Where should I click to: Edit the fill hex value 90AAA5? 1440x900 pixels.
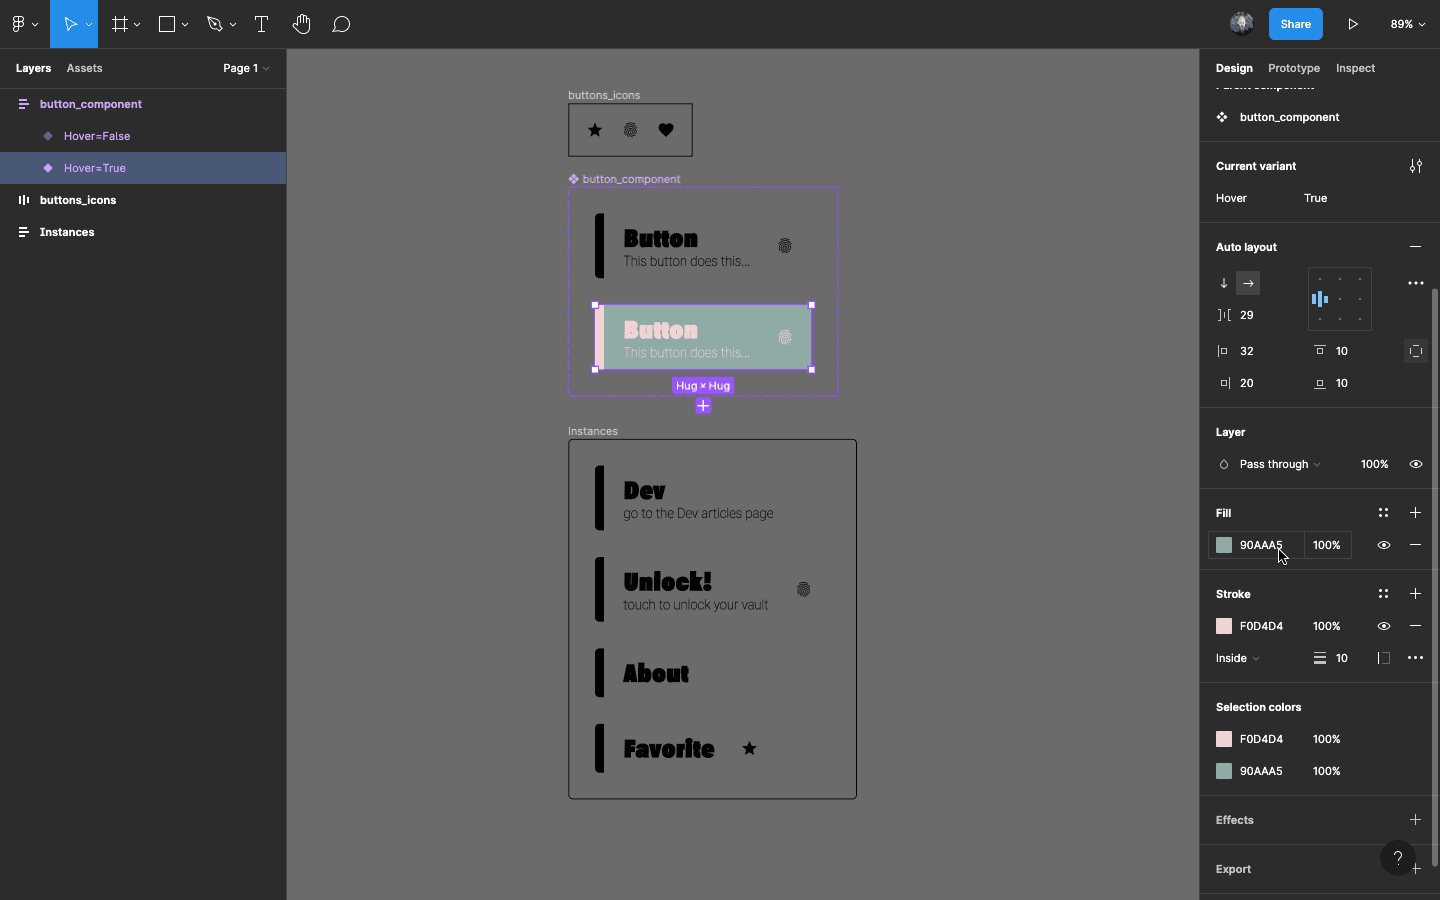click(1261, 545)
